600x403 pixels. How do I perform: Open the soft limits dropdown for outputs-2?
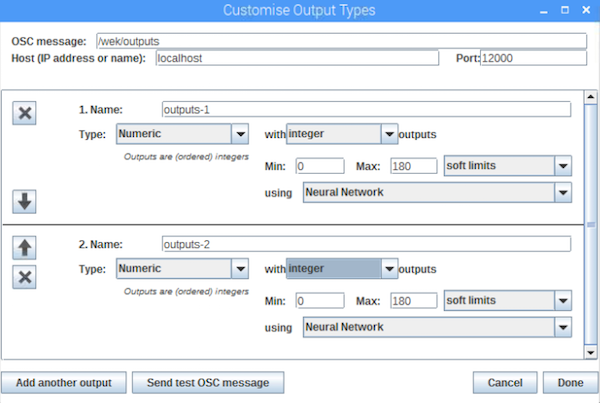pyautogui.click(x=508, y=300)
